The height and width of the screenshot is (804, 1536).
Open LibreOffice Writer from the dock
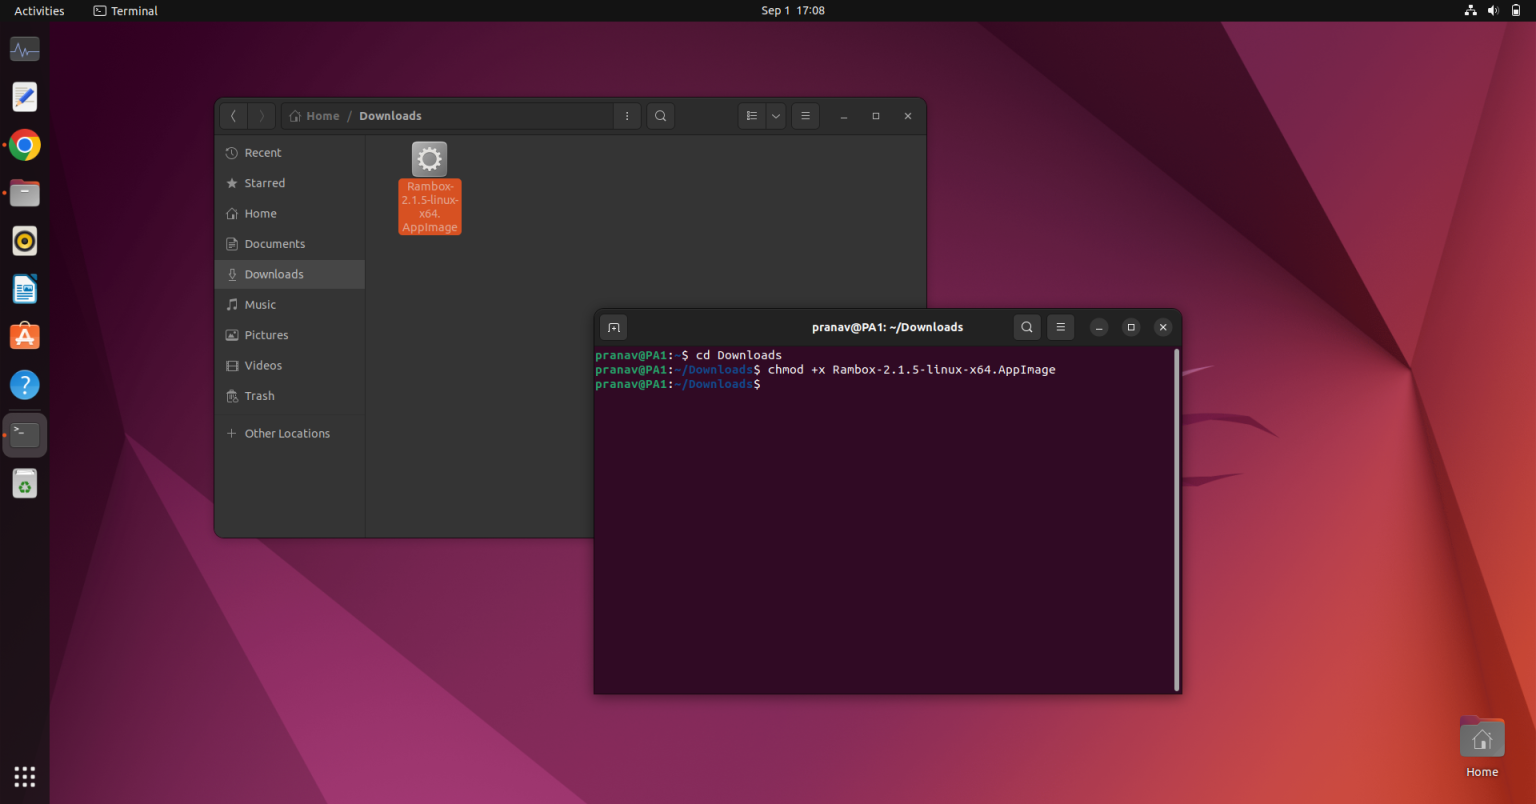pyautogui.click(x=24, y=288)
